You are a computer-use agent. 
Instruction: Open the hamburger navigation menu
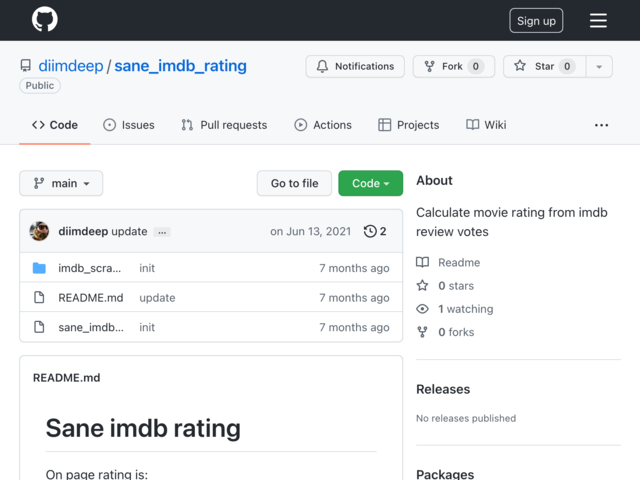coord(598,20)
